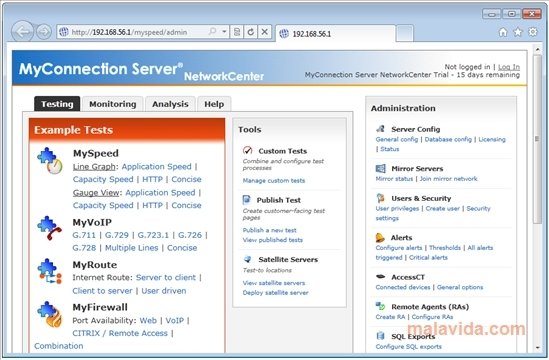Open Join mirror network link
Image resolution: width=549 pixels, height=360 pixels.
click(x=449, y=179)
